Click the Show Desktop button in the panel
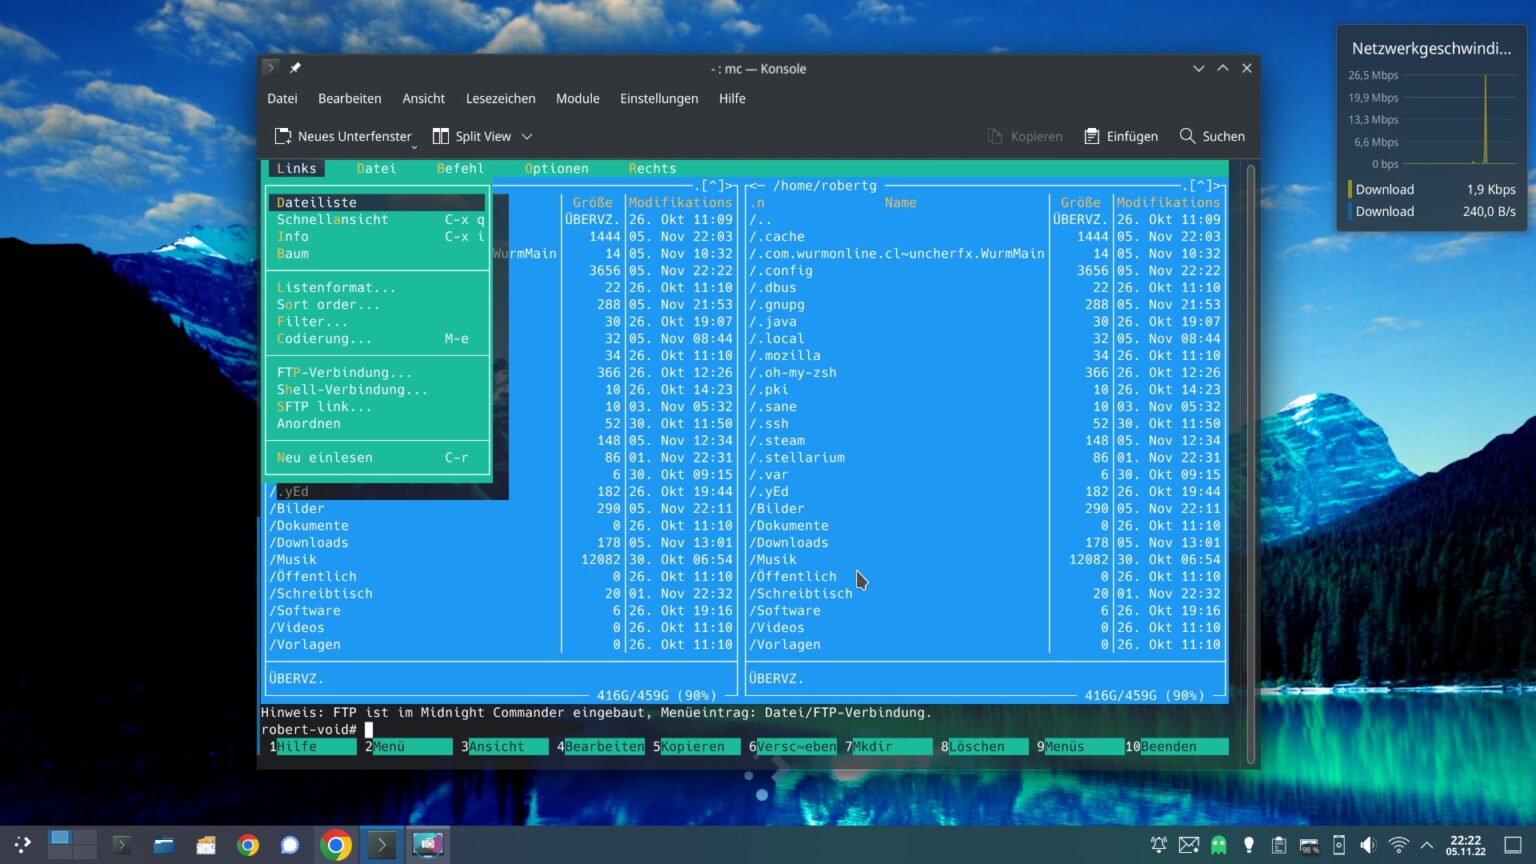The height and width of the screenshot is (864, 1536). pos(1513,845)
